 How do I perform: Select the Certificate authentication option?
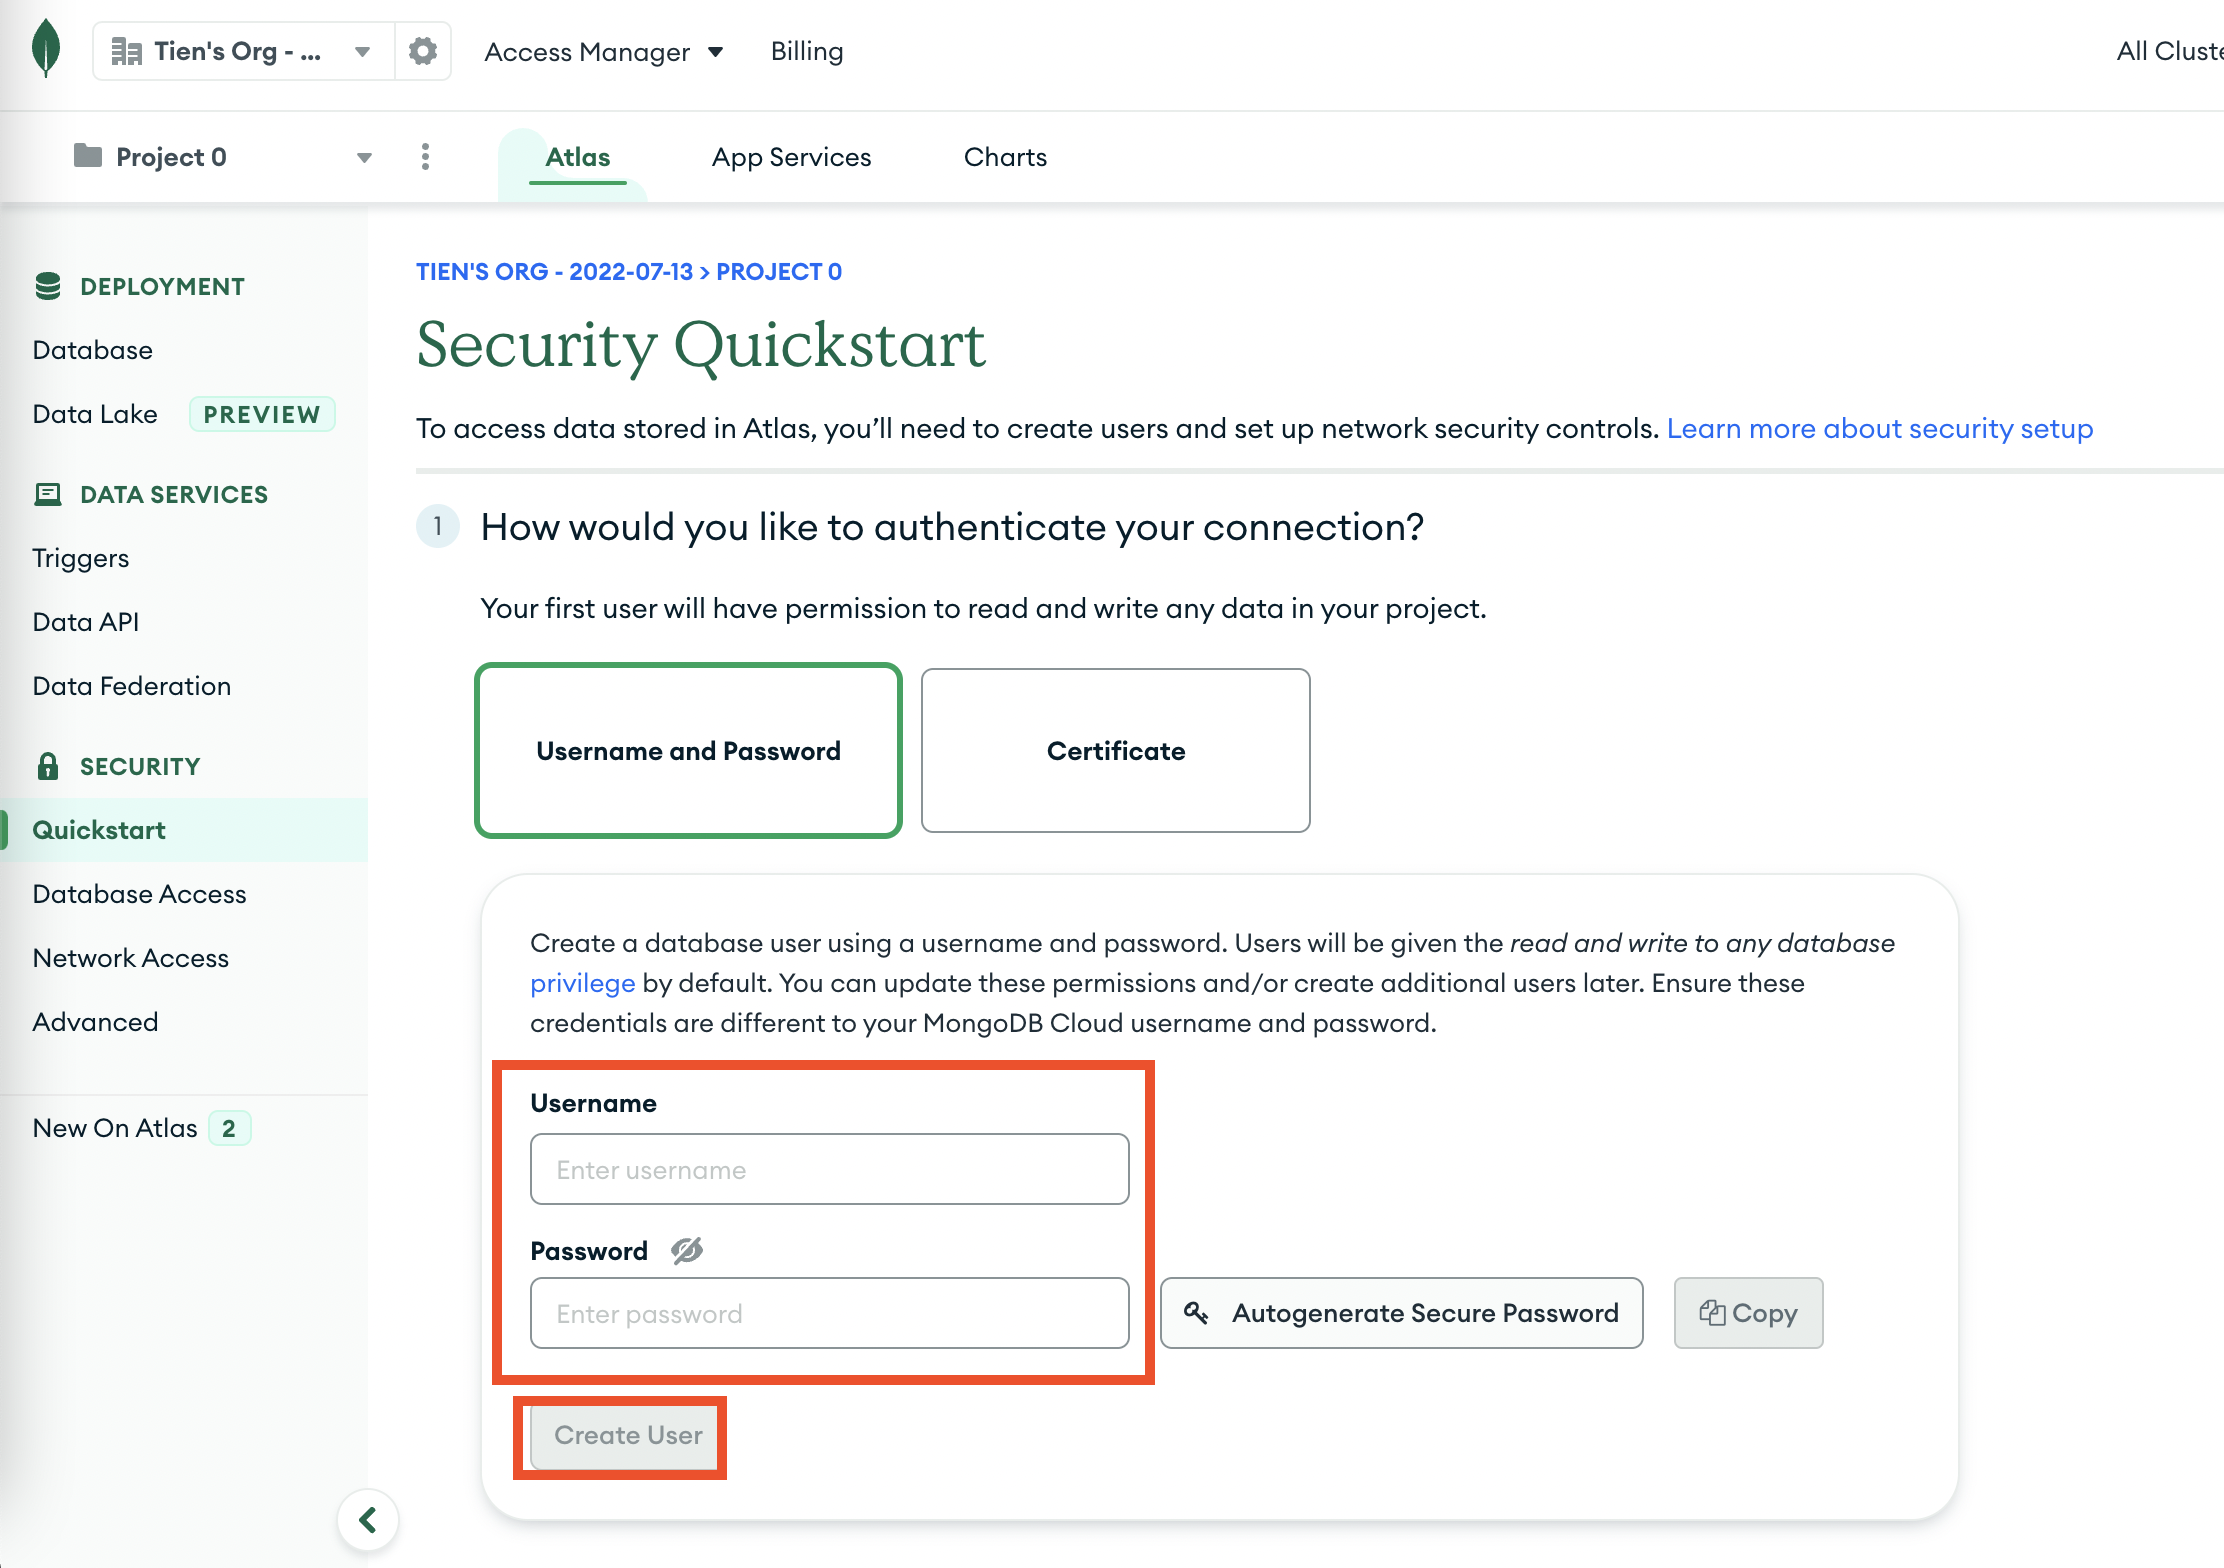(1115, 748)
